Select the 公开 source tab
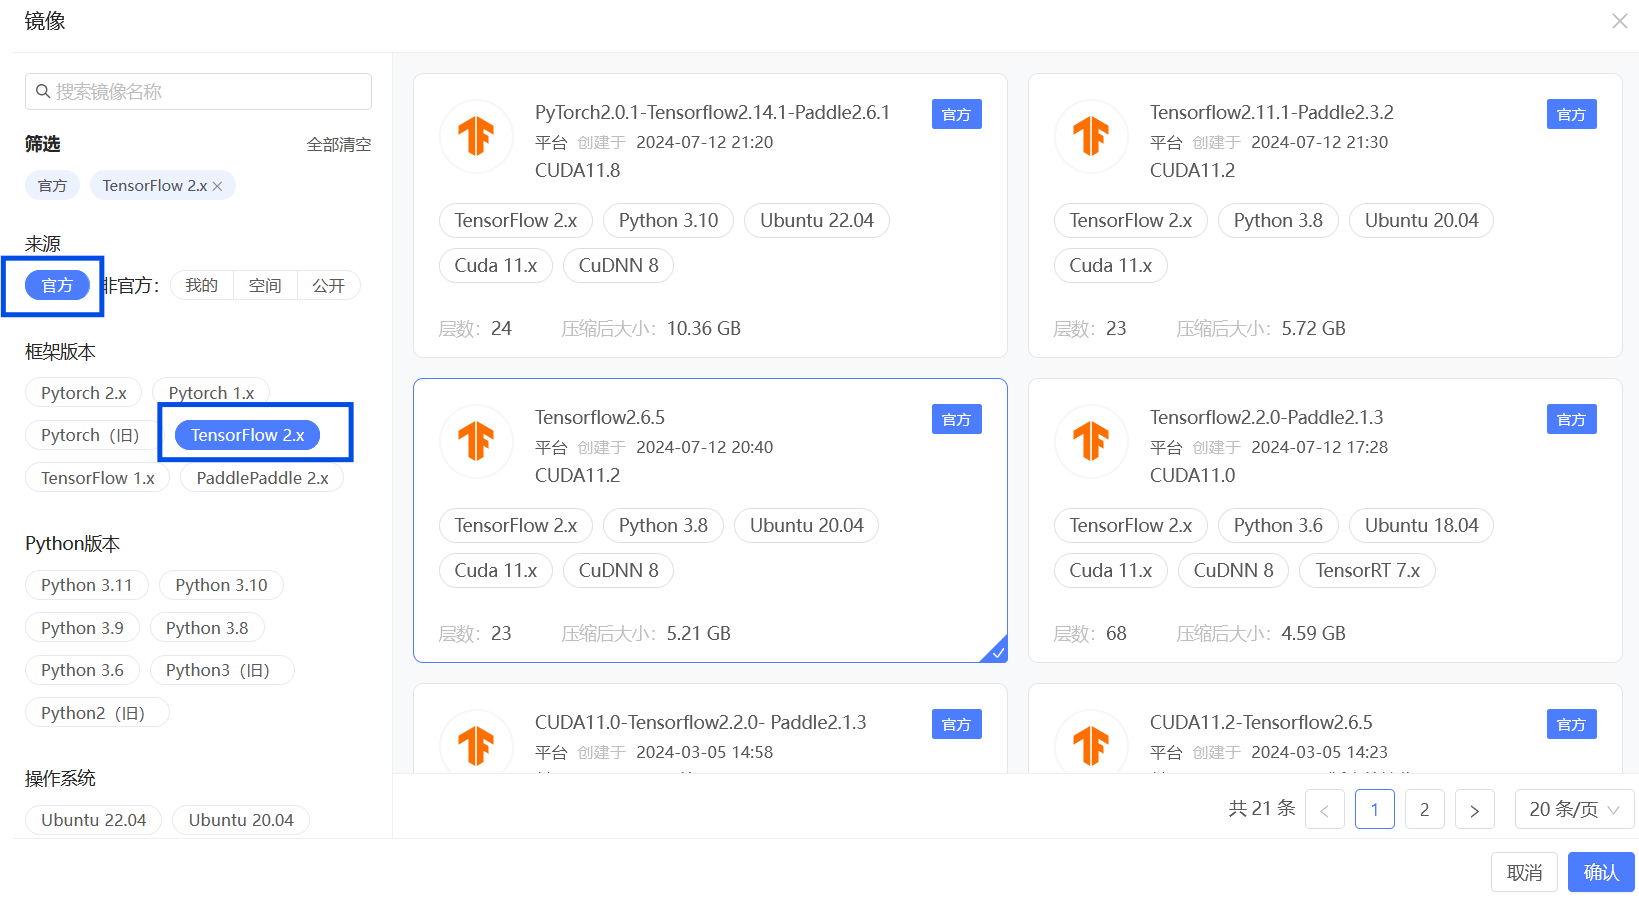The height and width of the screenshot is (898, 1639). point(328,286)
